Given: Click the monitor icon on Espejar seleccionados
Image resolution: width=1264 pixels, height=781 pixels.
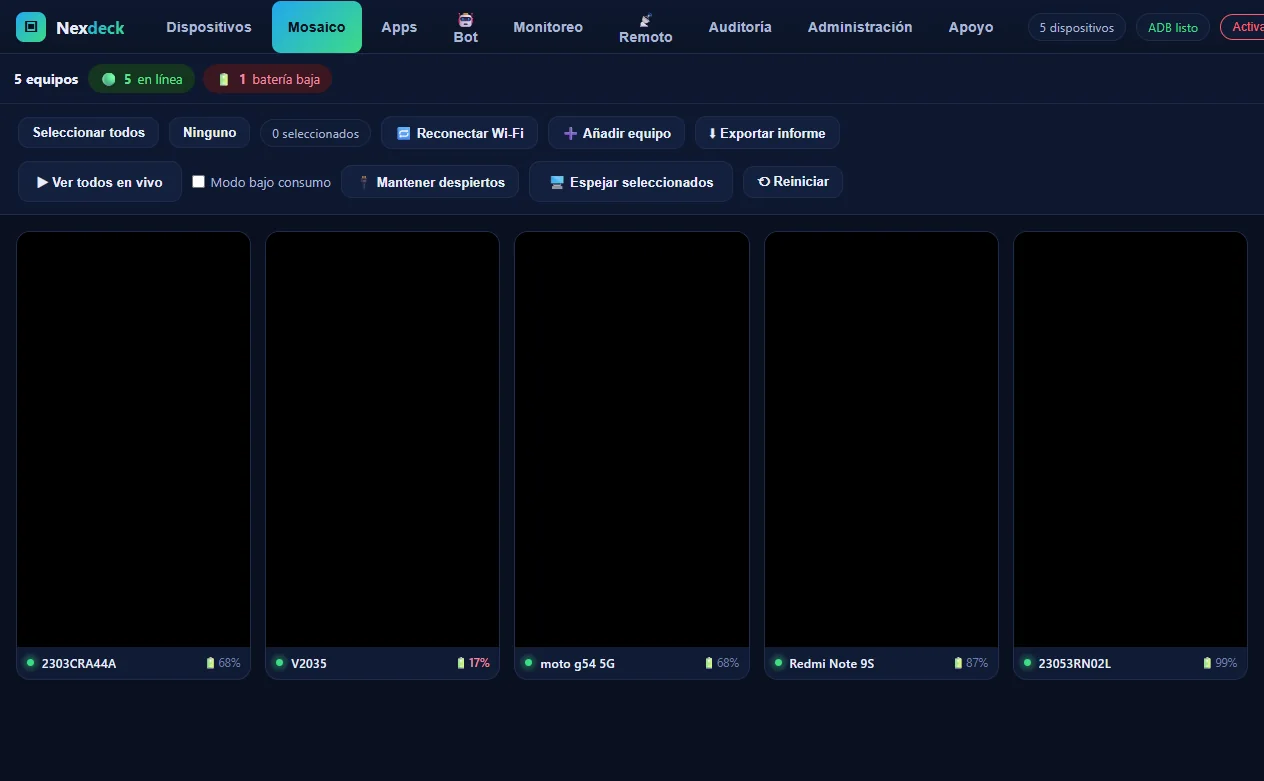Looking at the screenshot, I should click(x=557, y=182).
